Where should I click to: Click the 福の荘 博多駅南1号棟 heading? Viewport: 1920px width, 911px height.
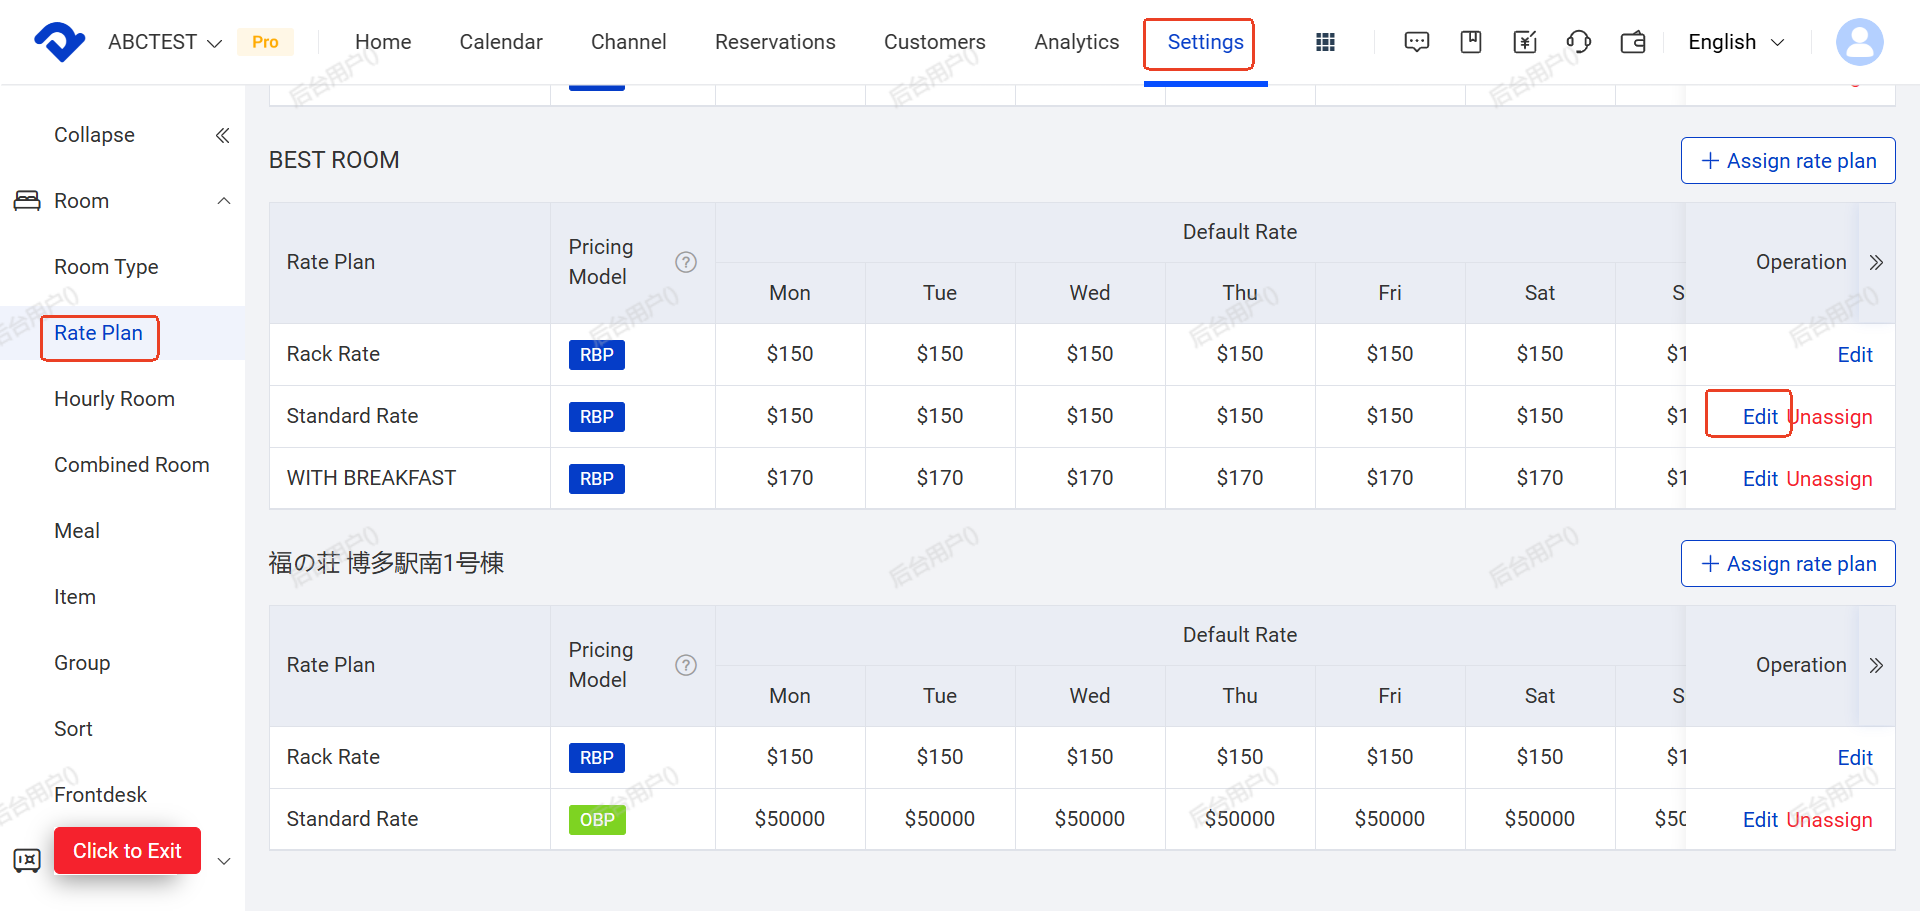pos(386,563)
